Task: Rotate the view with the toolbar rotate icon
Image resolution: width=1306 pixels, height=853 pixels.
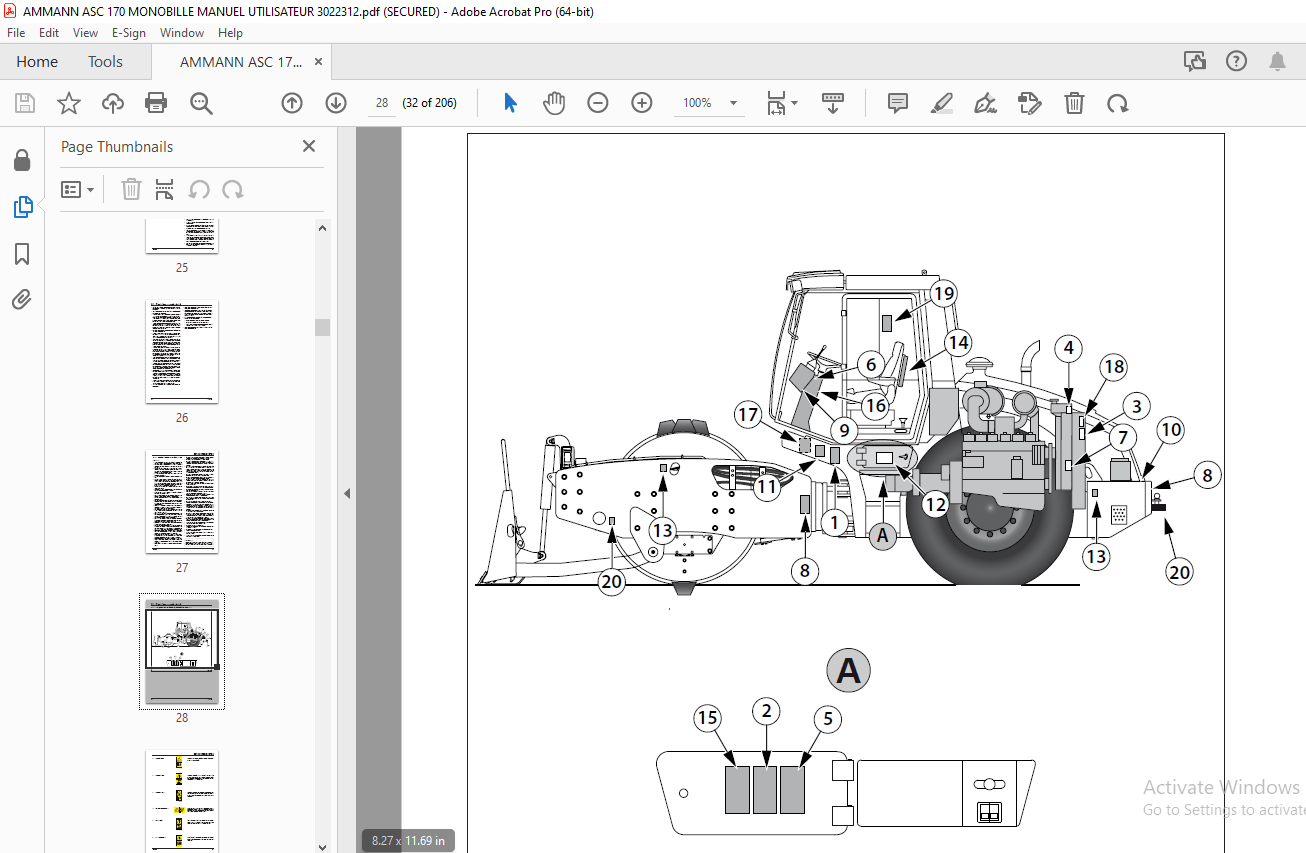Action: click(1118, 103)
